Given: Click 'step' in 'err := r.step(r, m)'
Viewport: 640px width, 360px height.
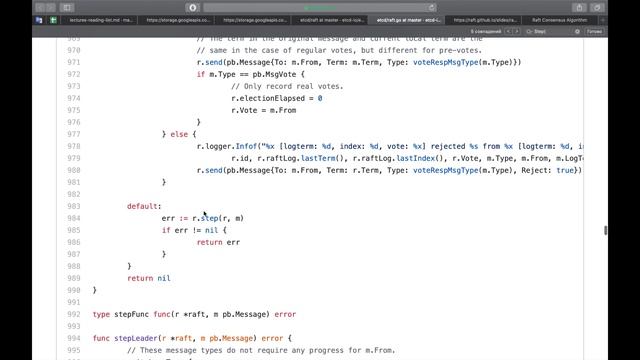Looking at the screenshot, I should click(x=209, y=218).
